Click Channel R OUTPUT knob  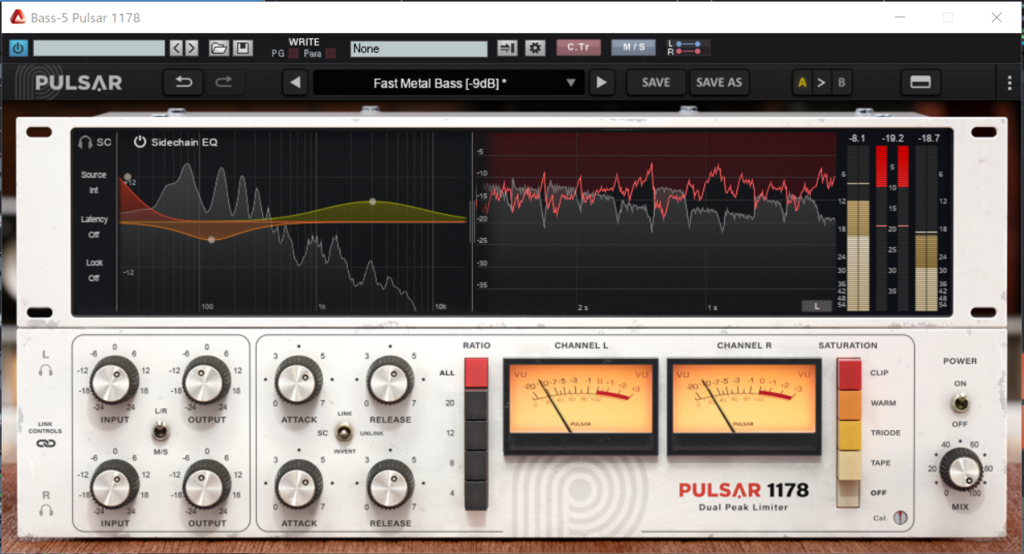[x=206, y=485]
